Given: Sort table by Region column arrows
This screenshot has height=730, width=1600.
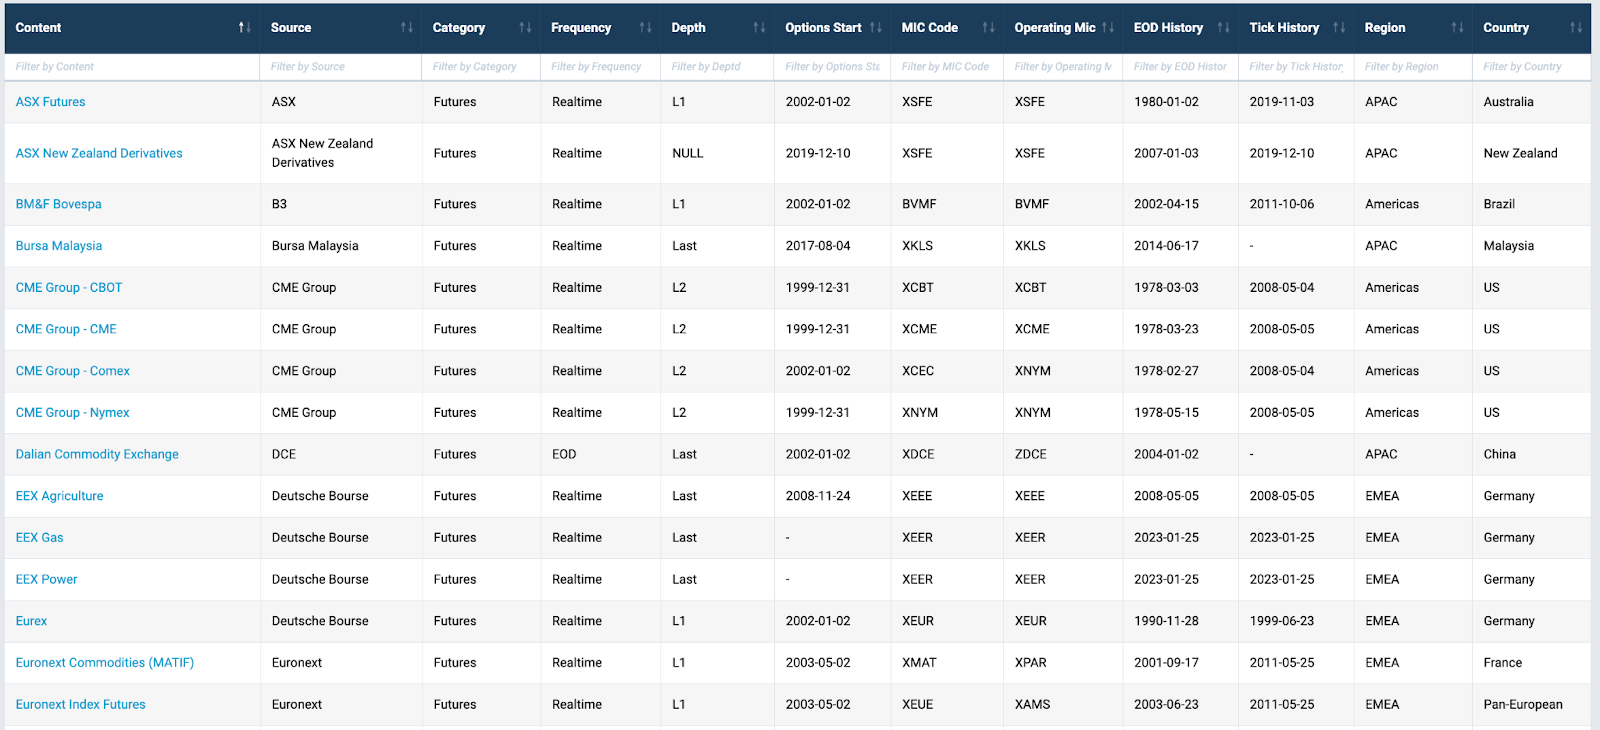Looking at the screenshot, I should click(x=1458, y=28).
